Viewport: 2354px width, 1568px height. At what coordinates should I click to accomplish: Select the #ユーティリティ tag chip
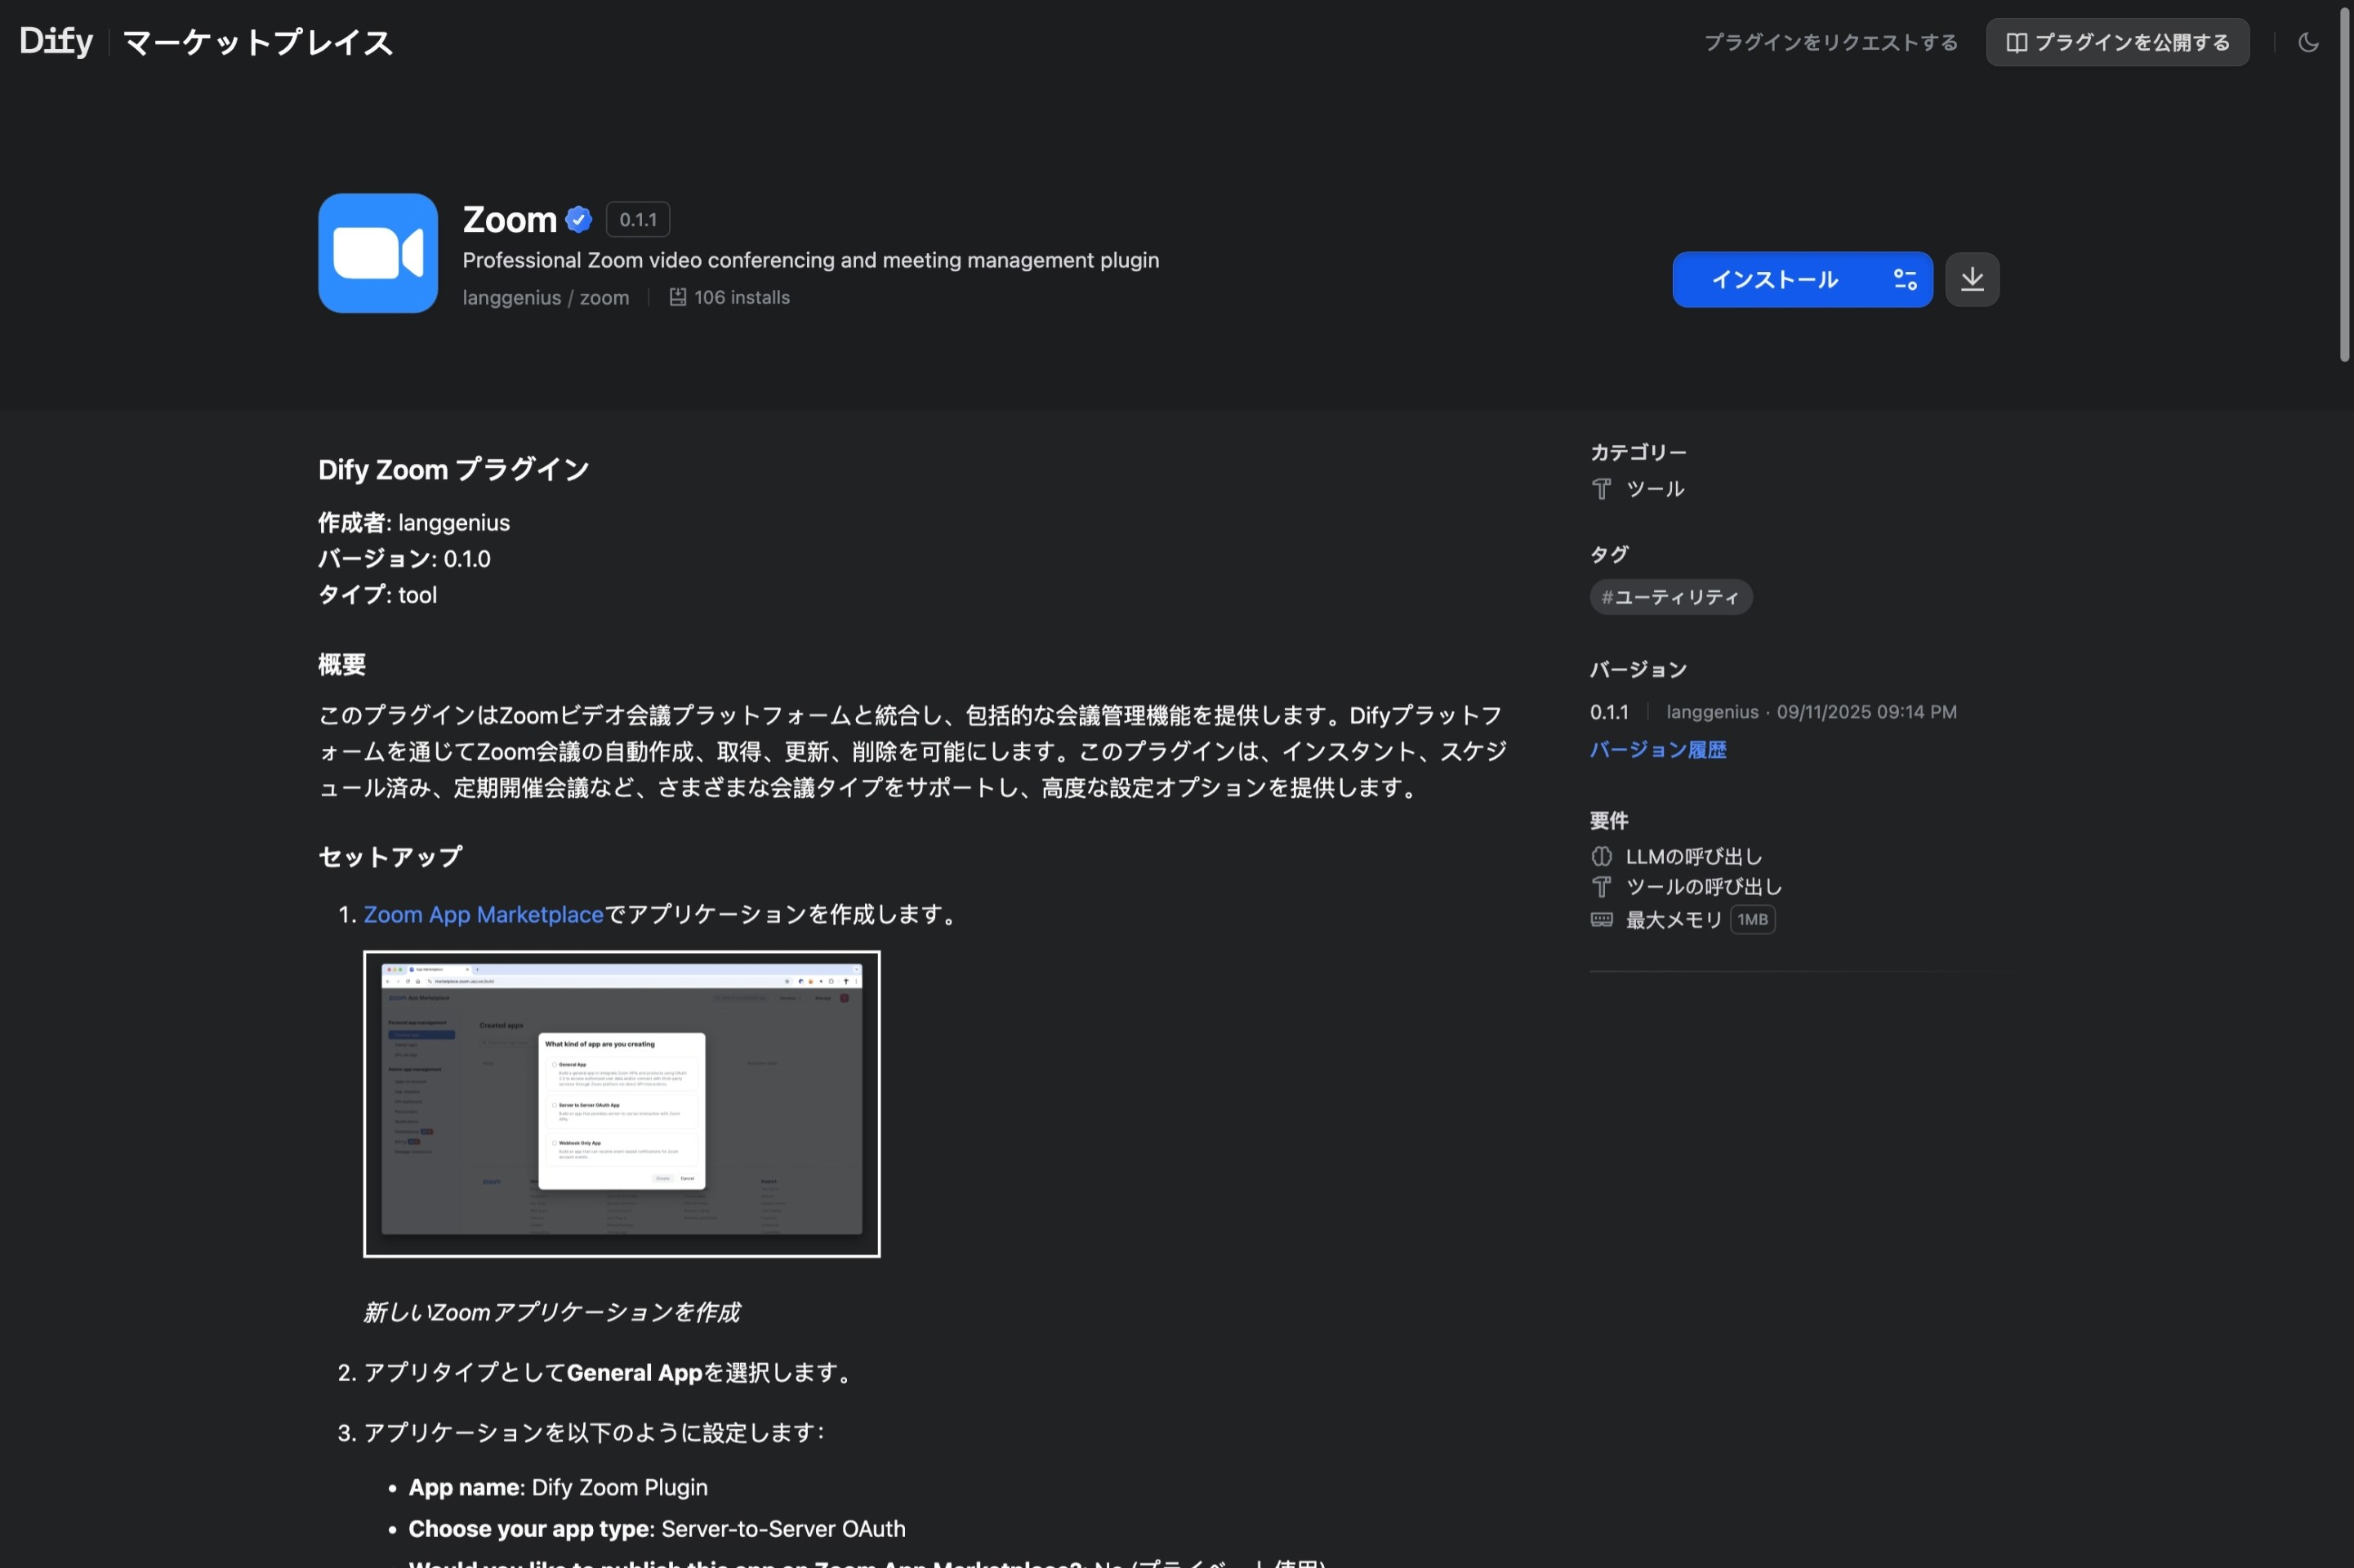1670,597
